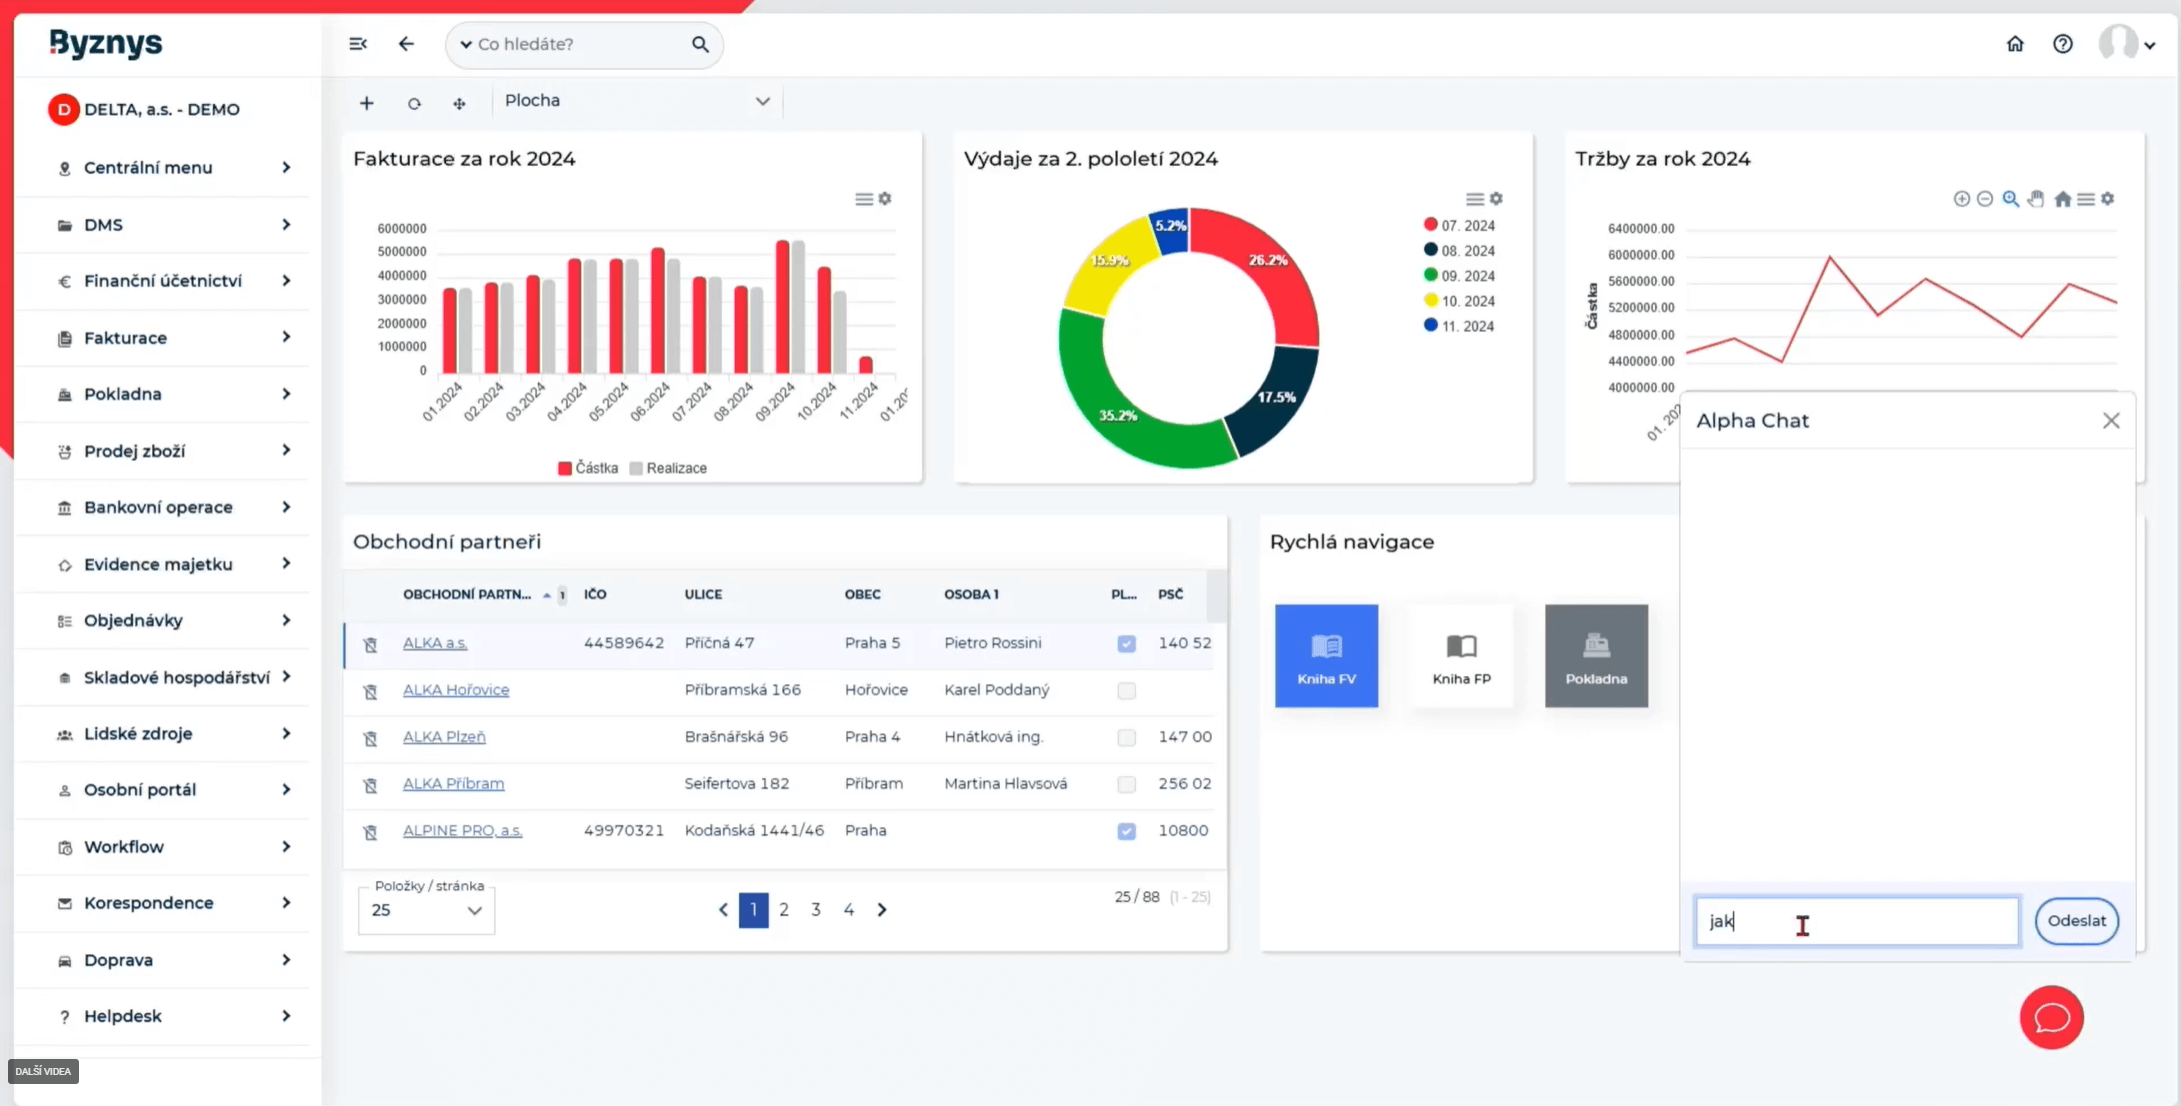Viewport: 2181px width, 1106px height.
Task: Expand search options chevron in search box
Action: (x=466, y=44)
